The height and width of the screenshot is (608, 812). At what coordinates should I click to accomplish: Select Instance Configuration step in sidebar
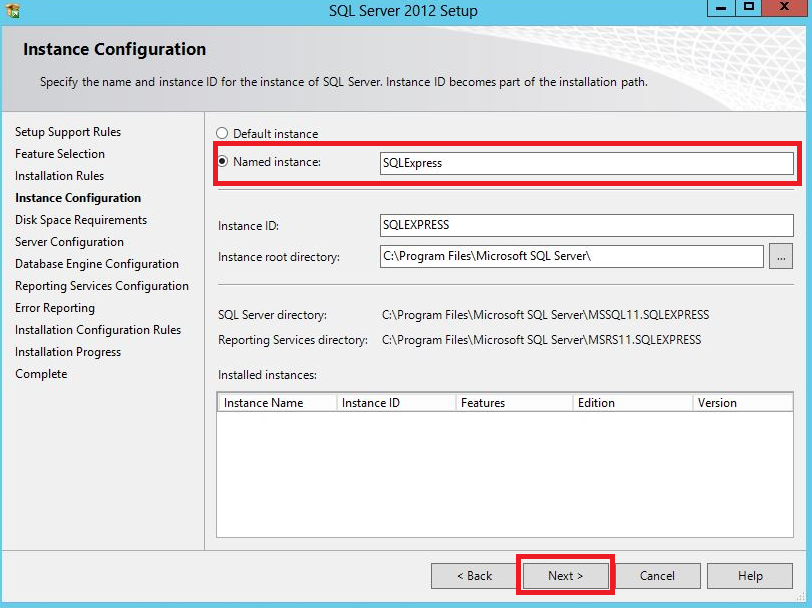(78, 198)
